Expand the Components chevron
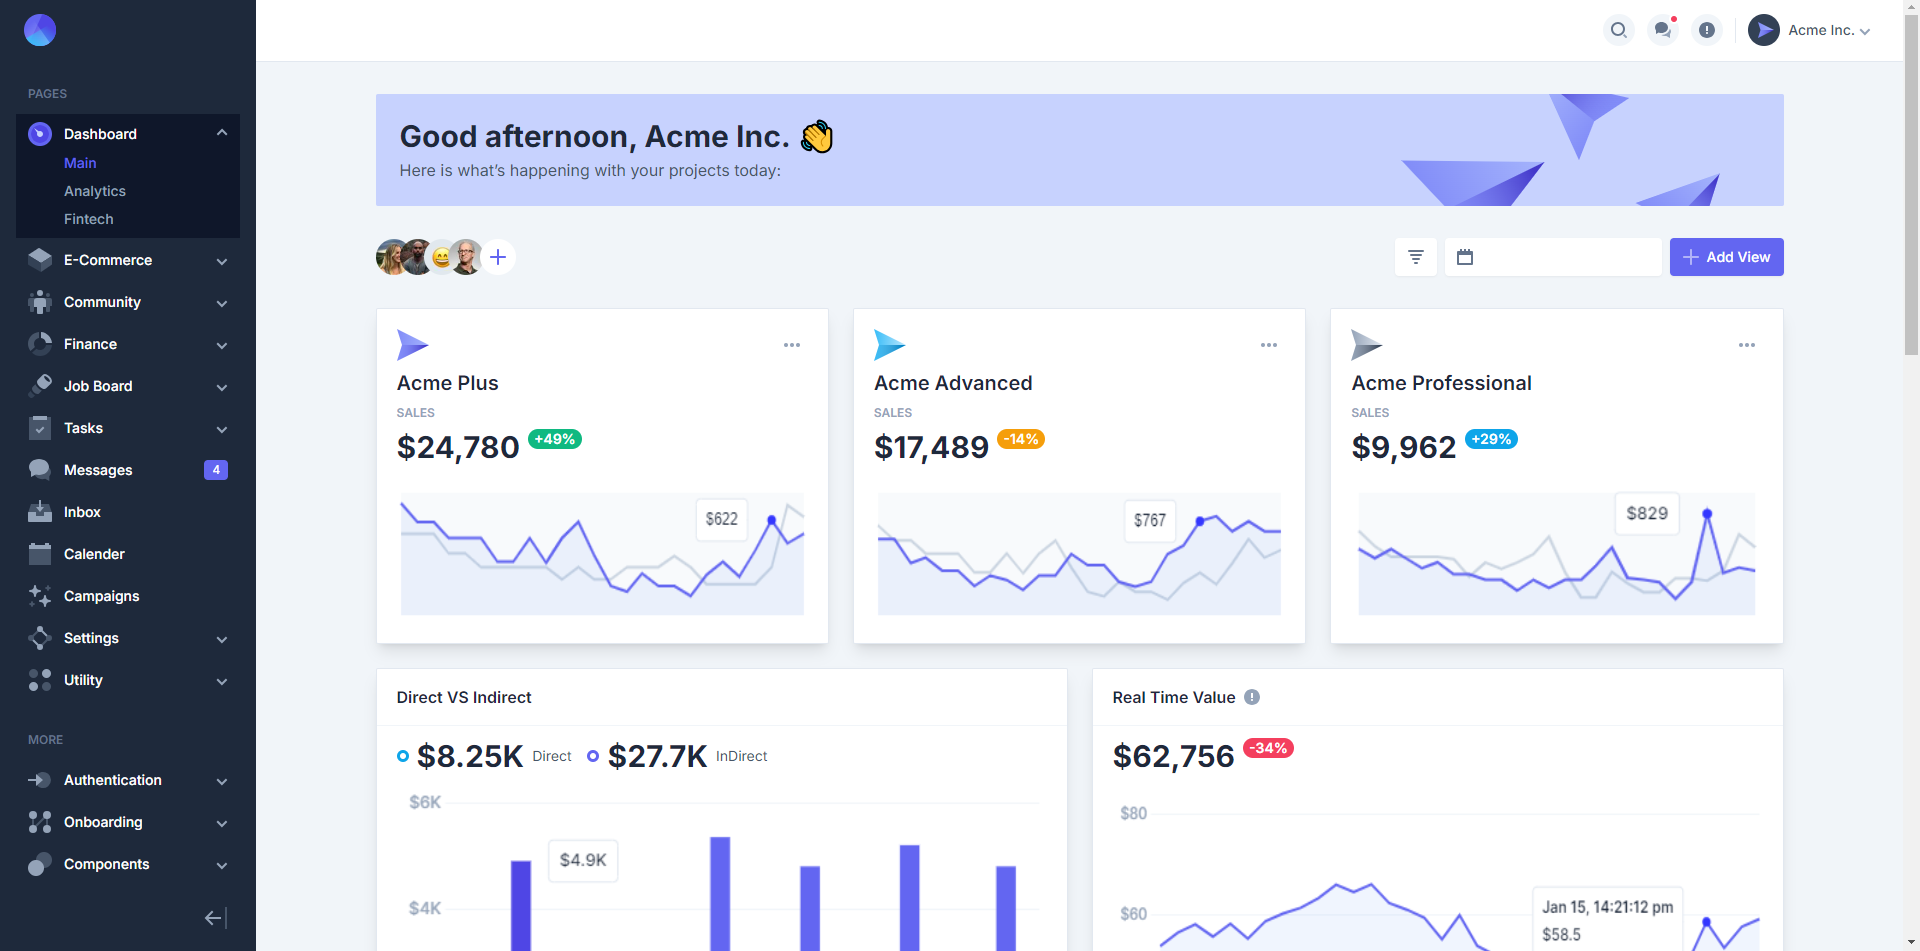The height and width of the screenshot is (951, 1920). 222,865
